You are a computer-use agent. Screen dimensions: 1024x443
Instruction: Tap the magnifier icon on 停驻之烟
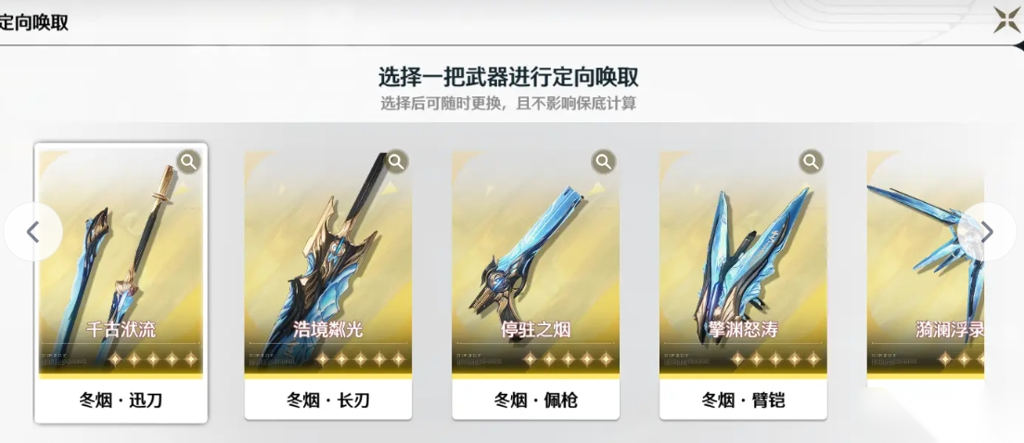click(603, 161)
